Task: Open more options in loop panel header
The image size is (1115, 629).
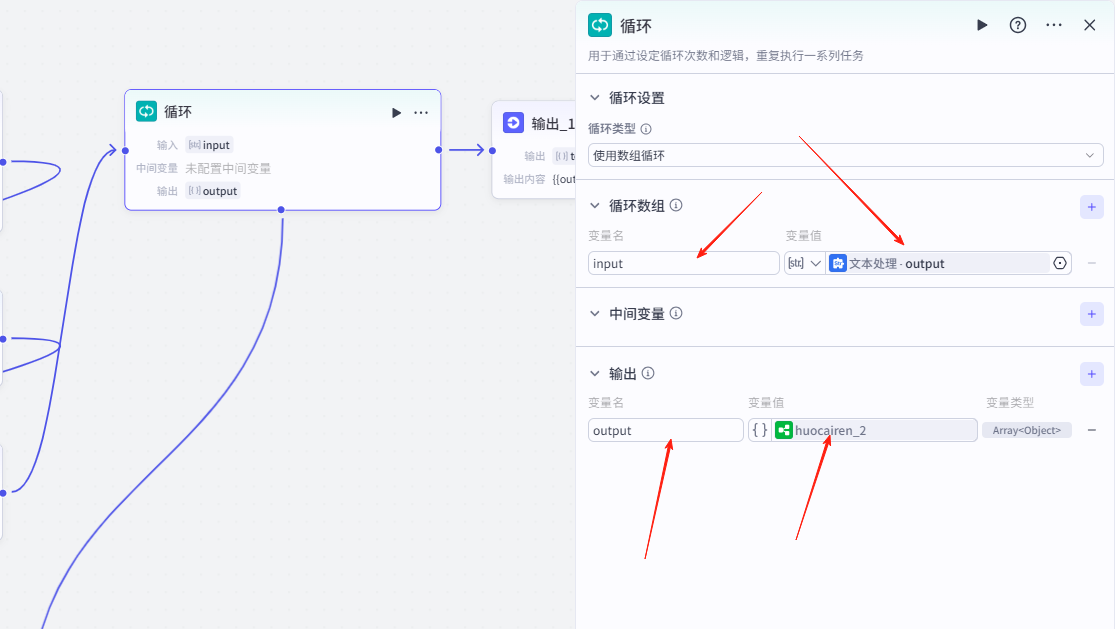Action: 1054,25
